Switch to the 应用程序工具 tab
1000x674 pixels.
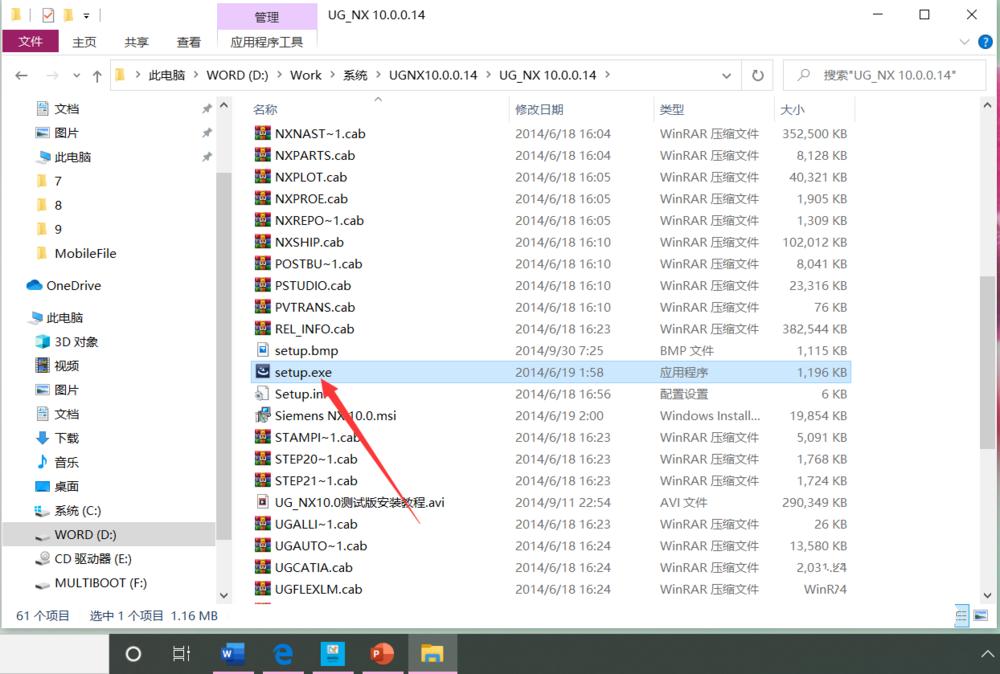click(x=267, y=42)
